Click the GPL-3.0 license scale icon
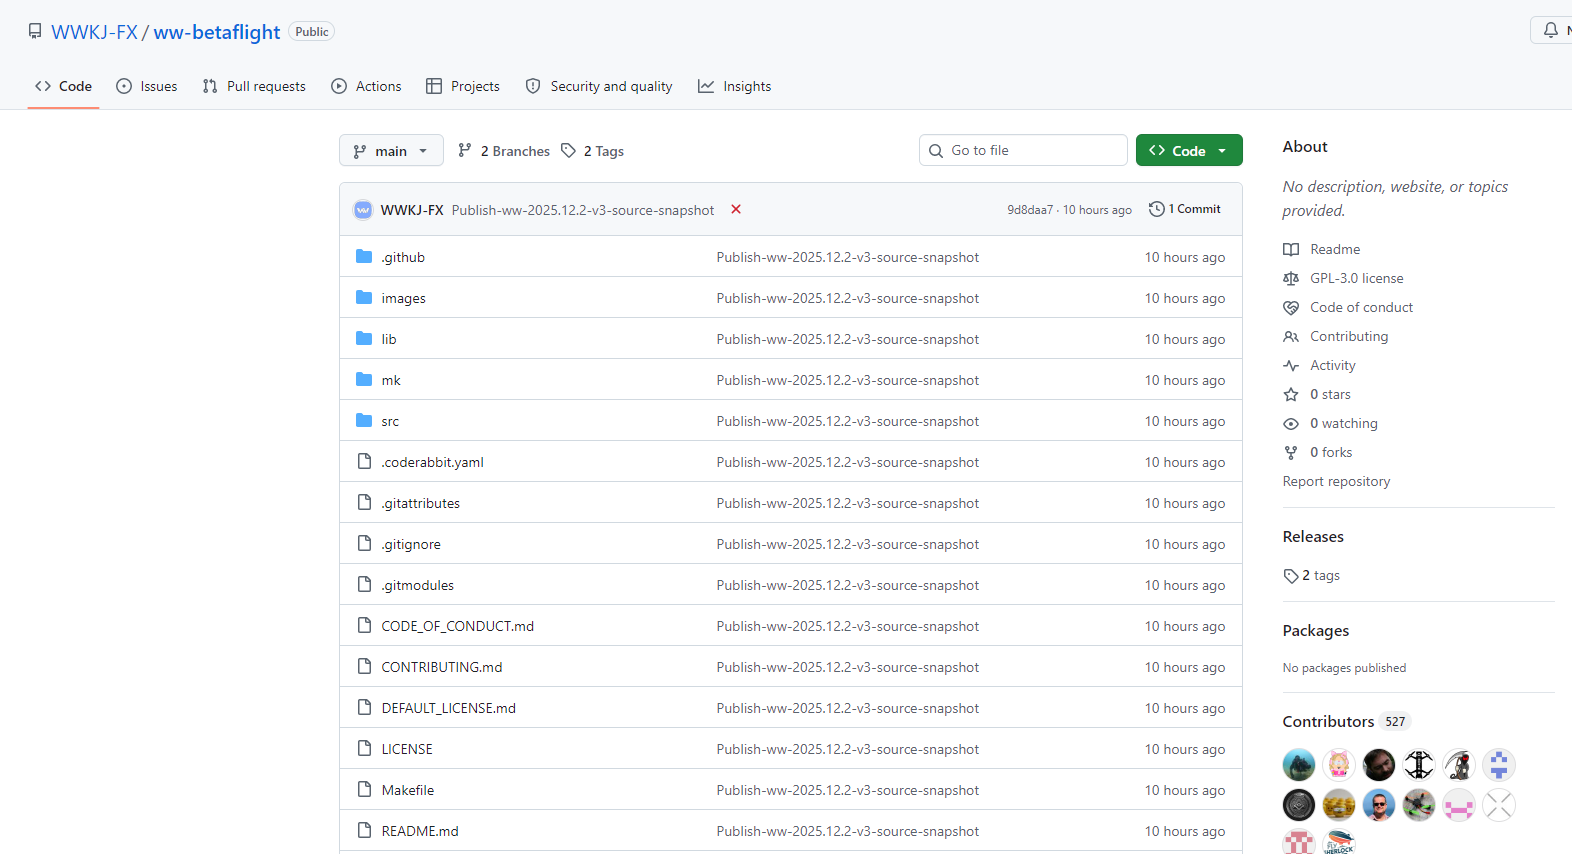Image resolution: width=1572 pixels, height=854 pixels. 1291,278
